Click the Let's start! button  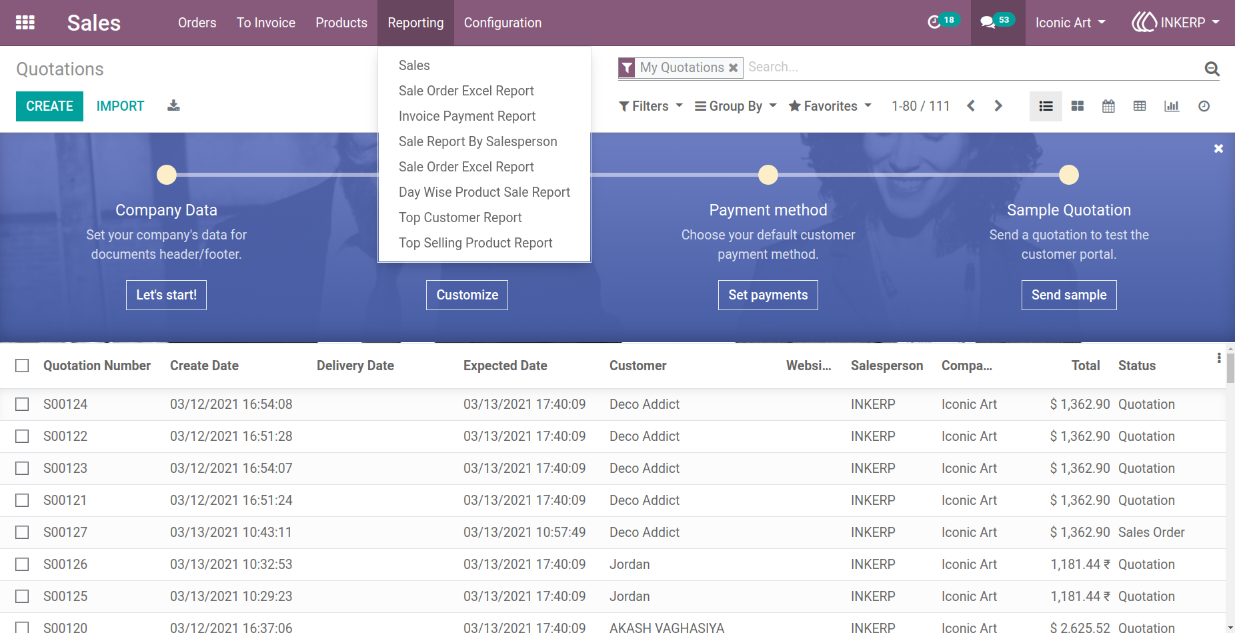pos(166,295)
